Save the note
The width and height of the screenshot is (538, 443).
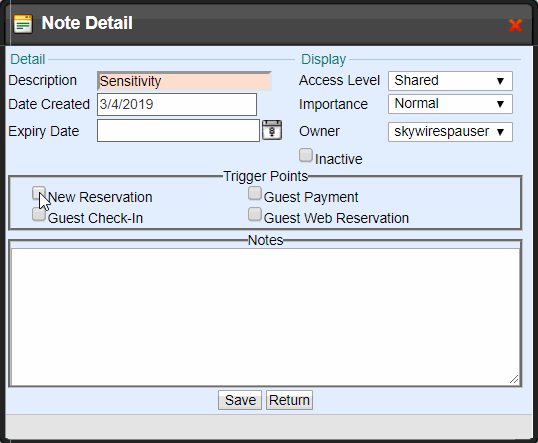(x=240, y=400)
